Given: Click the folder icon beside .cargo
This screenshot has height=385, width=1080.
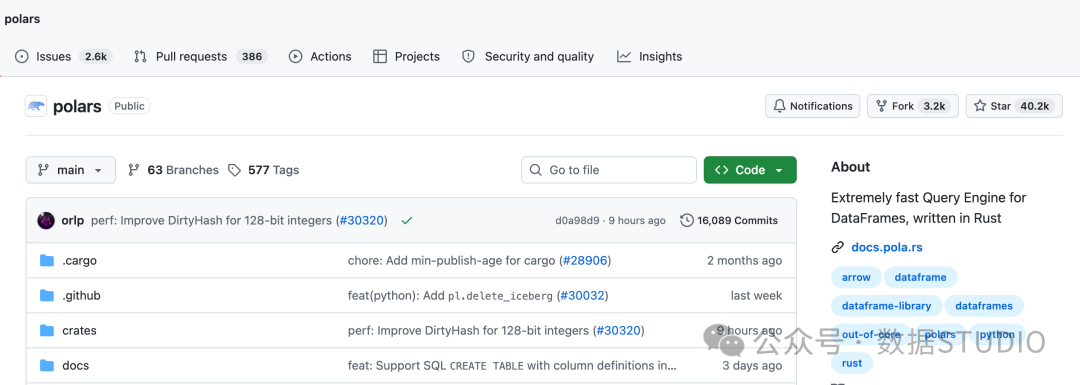Looking at the screenshot, I should click(x=47, y=260).
